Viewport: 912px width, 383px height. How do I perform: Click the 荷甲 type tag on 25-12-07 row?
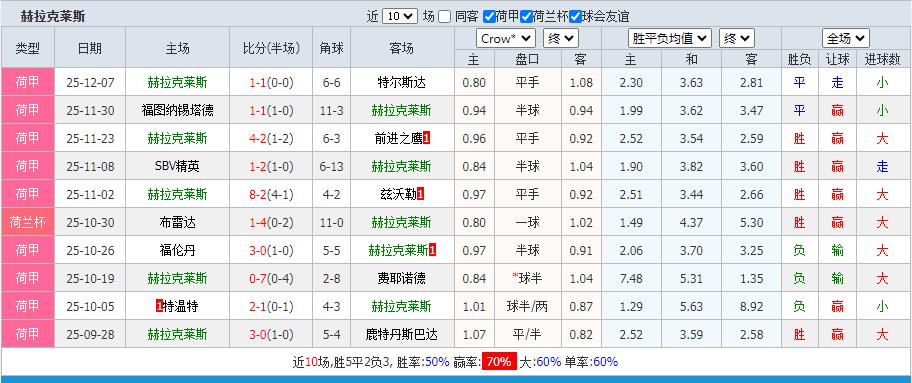pyautogui.click(x=27, y=82)
